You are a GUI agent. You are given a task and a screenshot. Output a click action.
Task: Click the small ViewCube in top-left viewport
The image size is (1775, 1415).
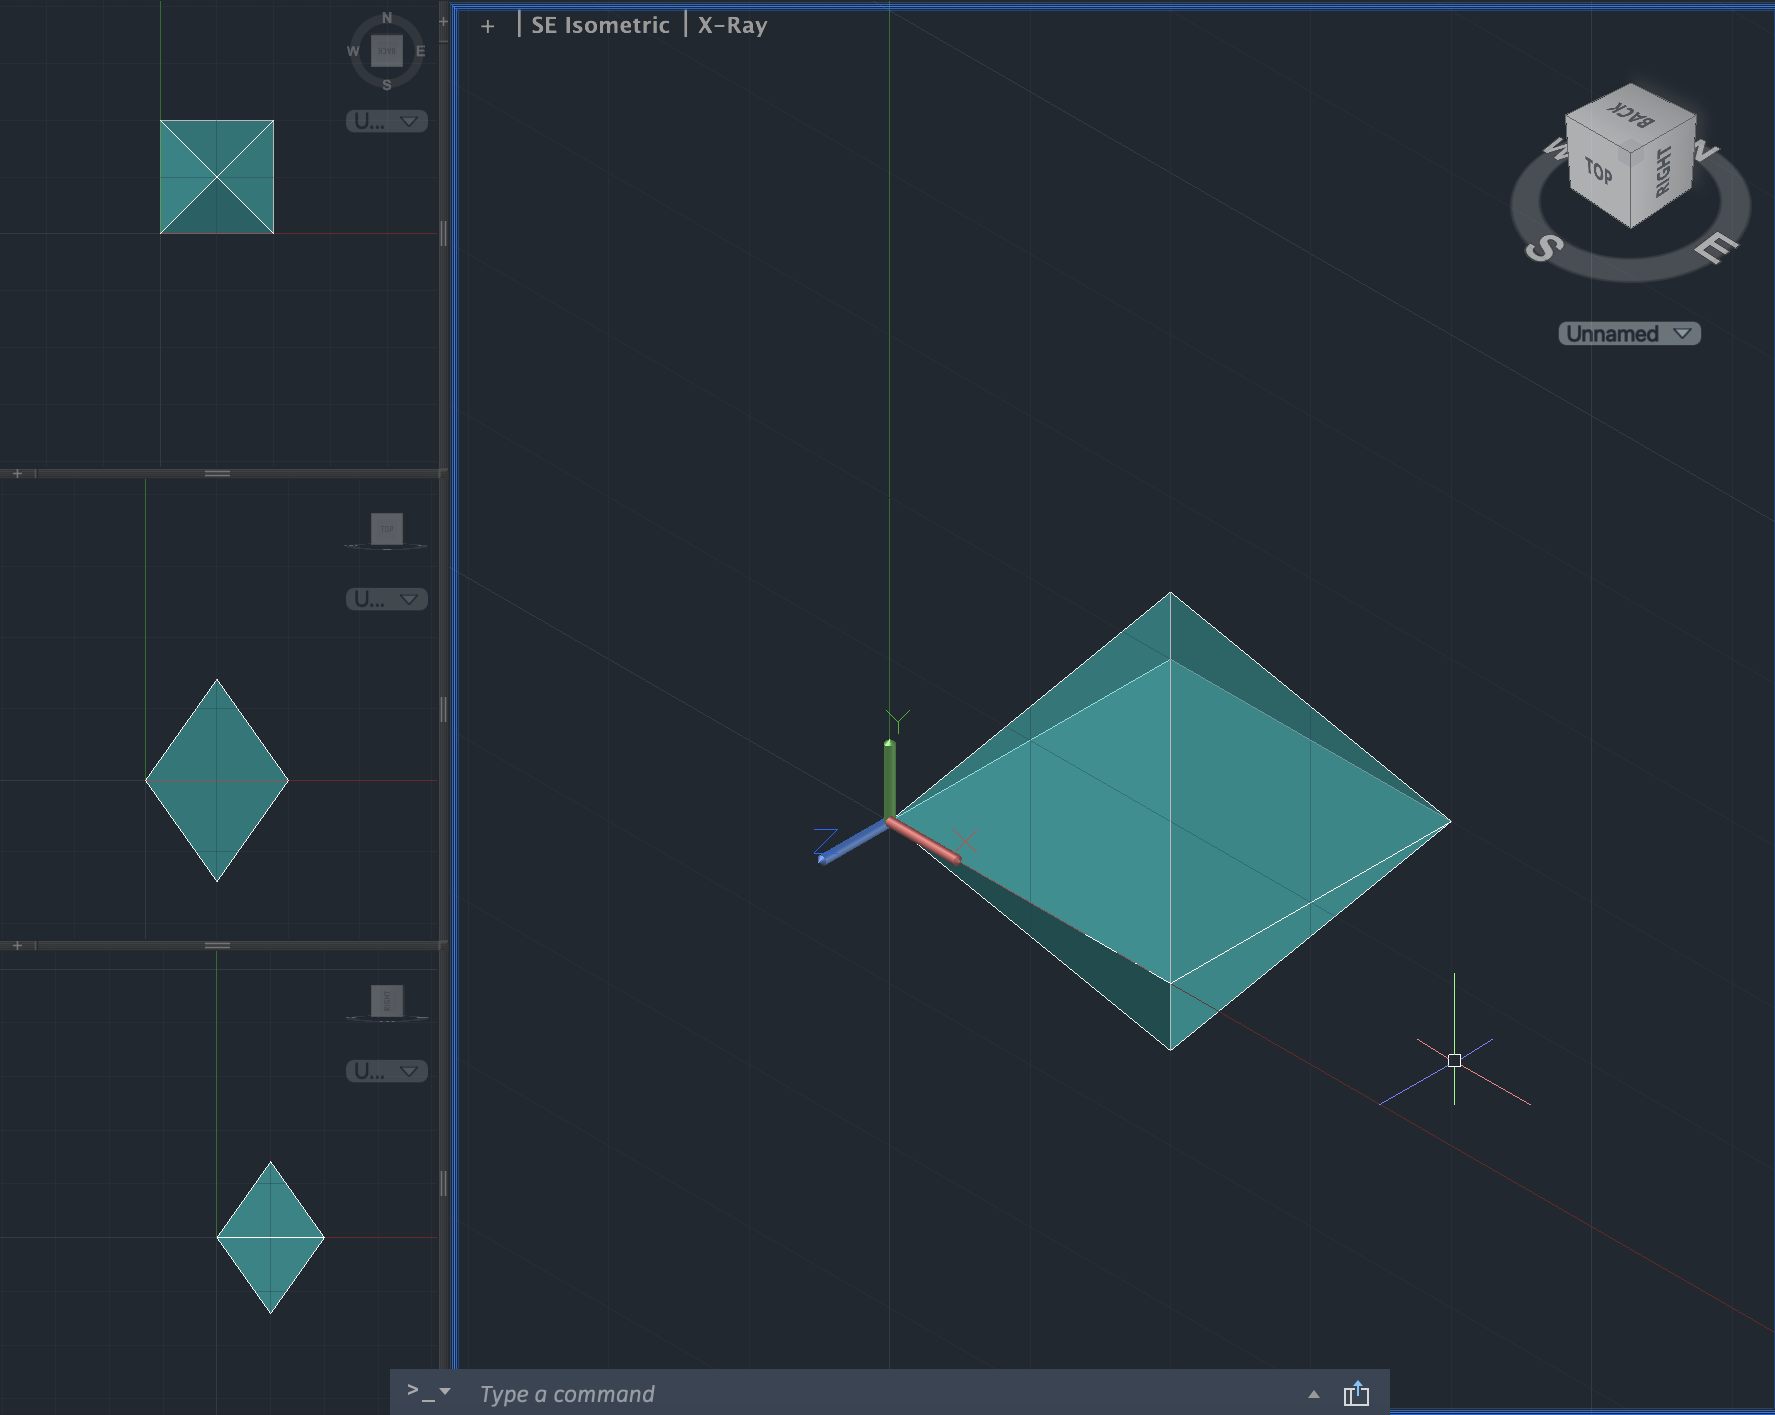[x=386, y=50]
